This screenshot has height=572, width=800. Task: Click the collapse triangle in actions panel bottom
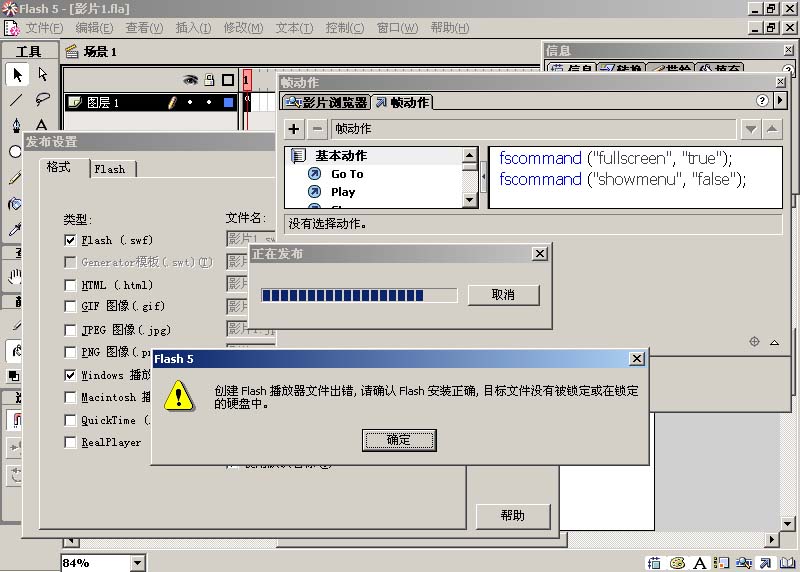774,342
